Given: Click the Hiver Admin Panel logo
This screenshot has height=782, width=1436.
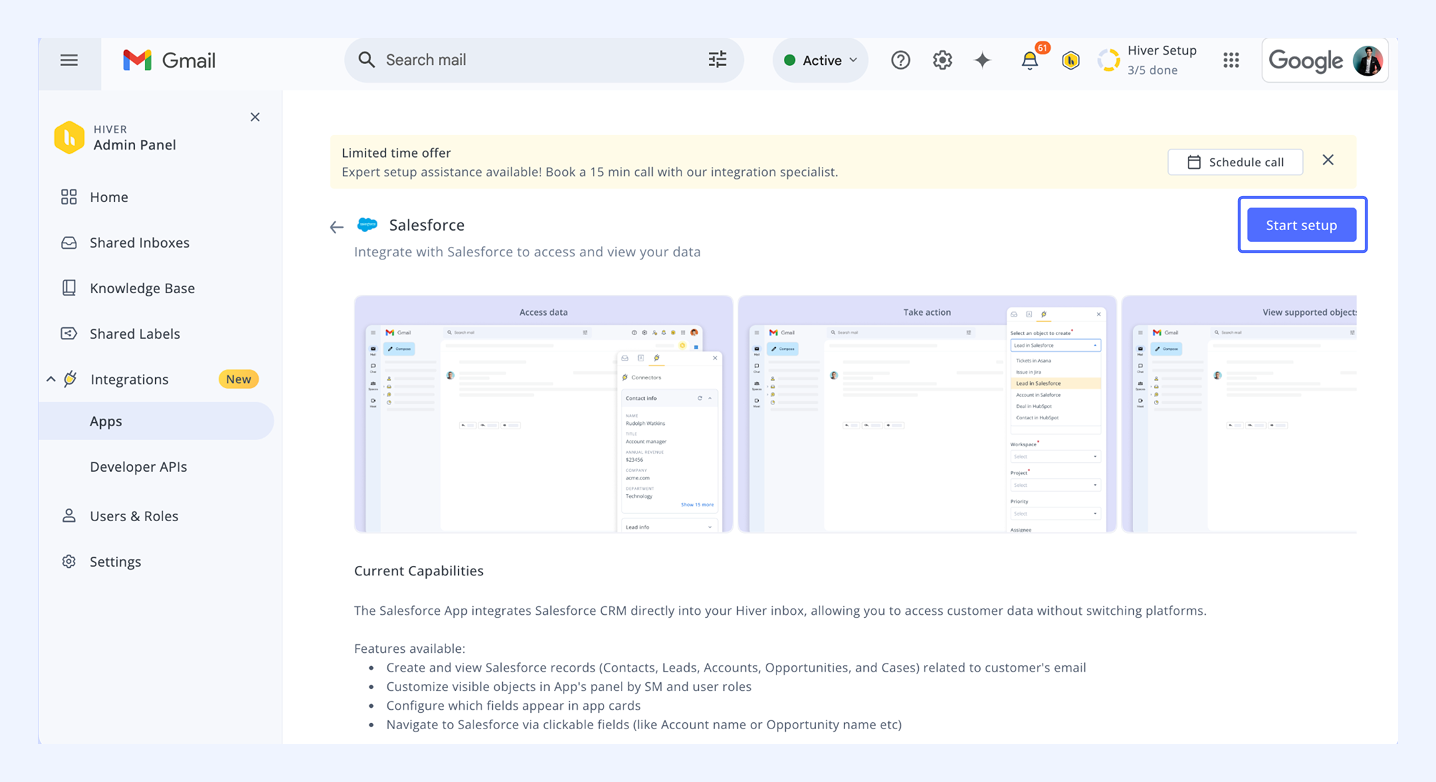Looking at the screenshot, I should tap(69, 137).
